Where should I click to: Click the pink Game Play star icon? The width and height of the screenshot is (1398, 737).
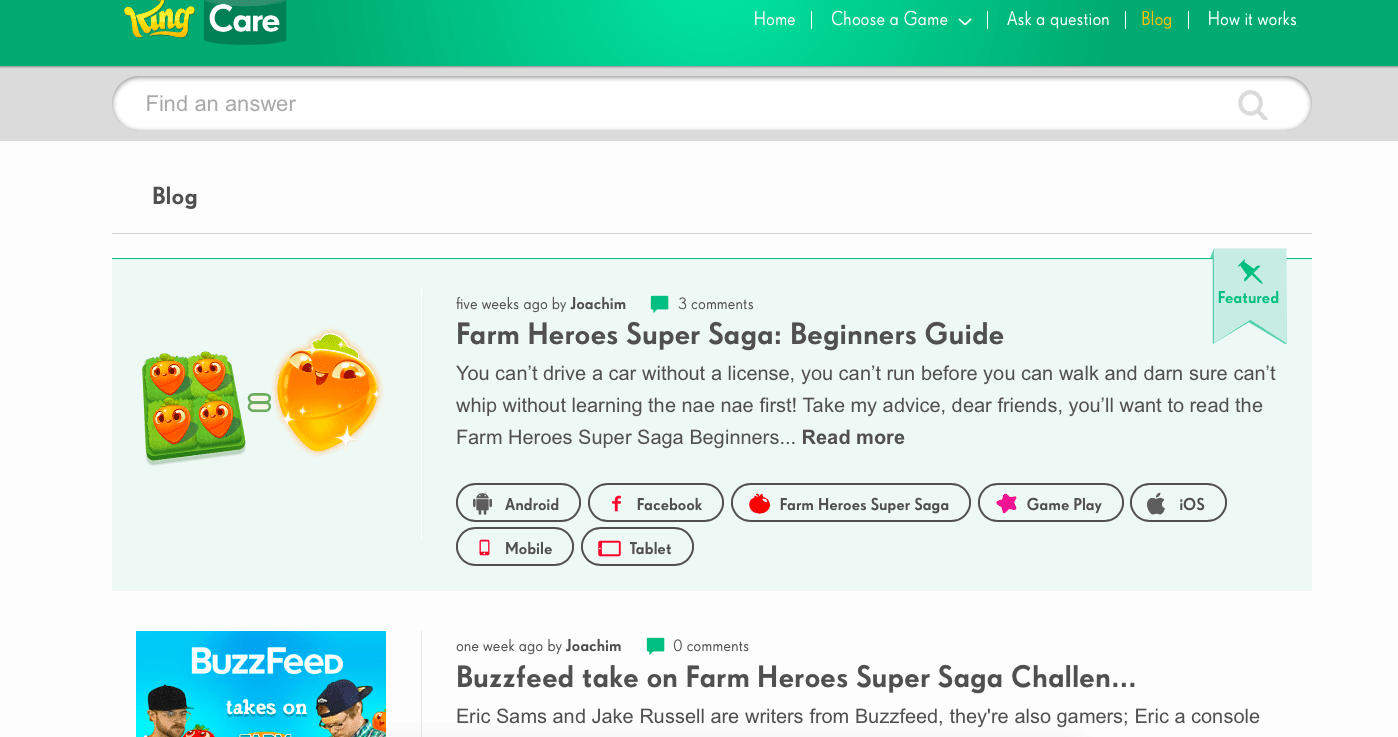(x=1006, y=504)
